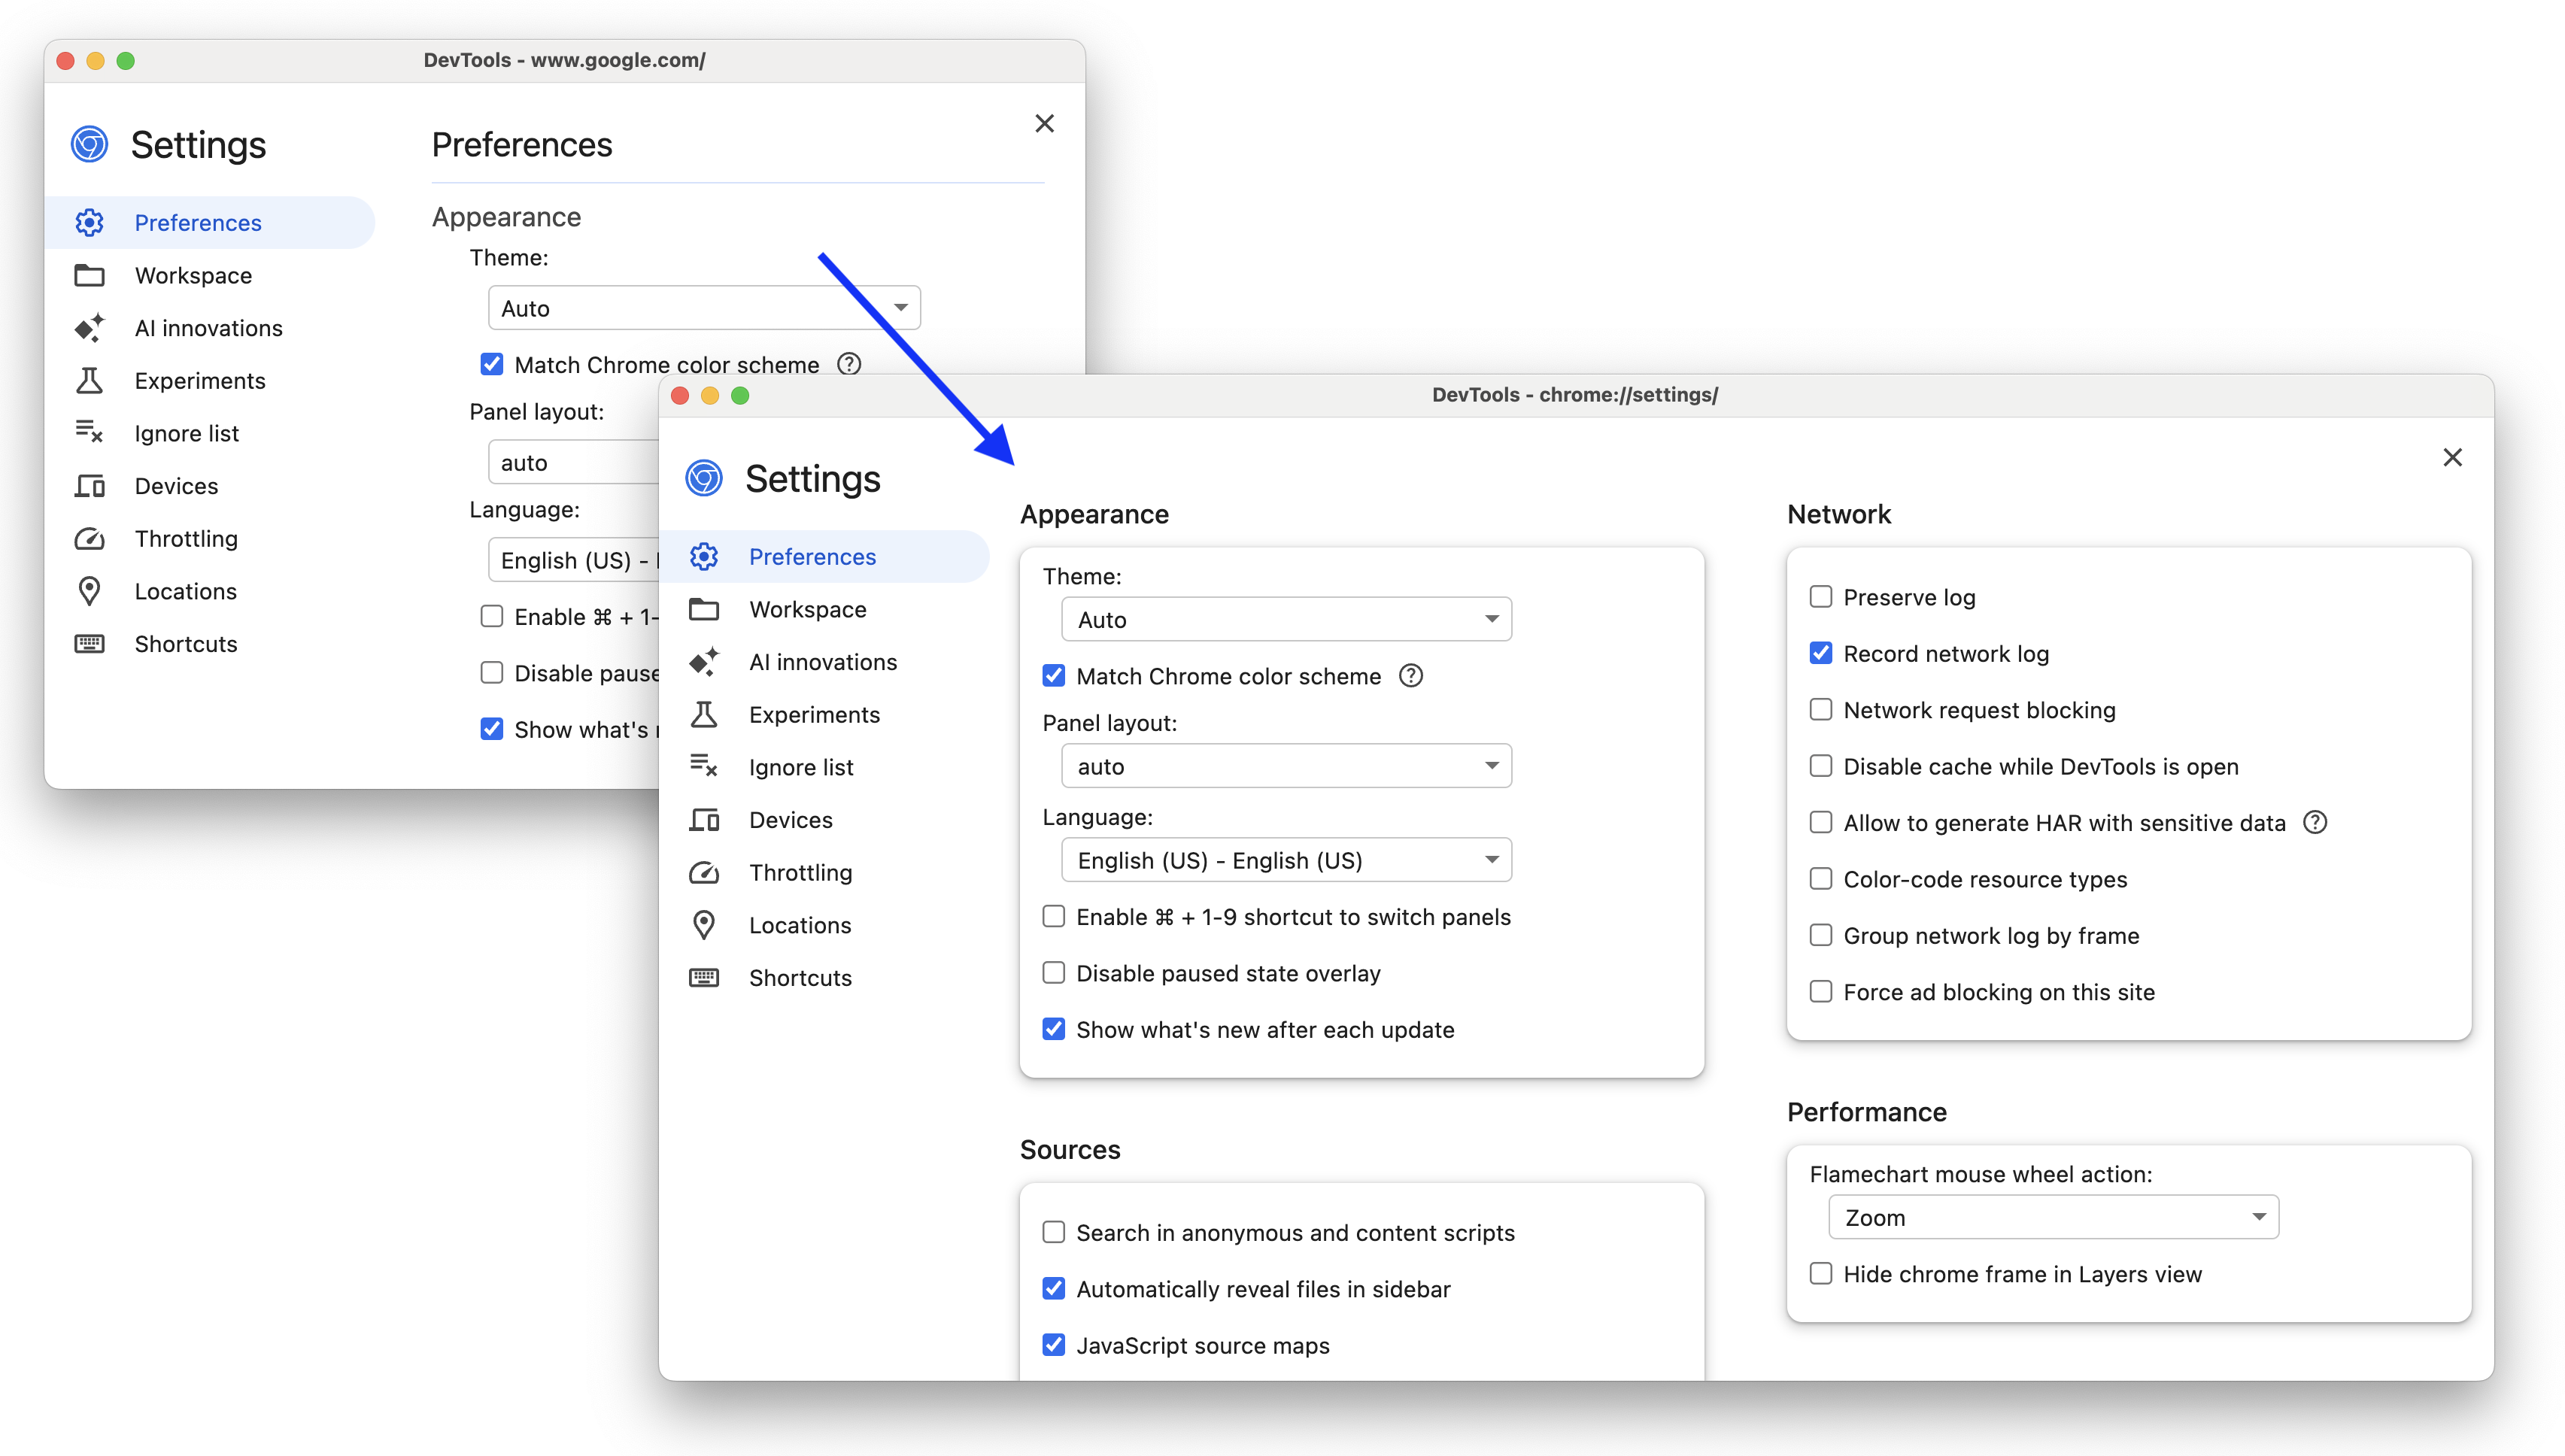The image size is (2565, 1456).
Task: Click the Throttling icon in sidebar
Action: pyautogui.click(x=705, y=872)
